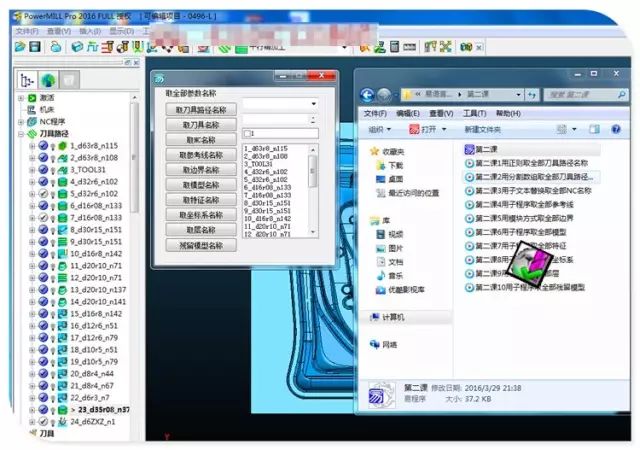Click 取层名称 button

201,230
